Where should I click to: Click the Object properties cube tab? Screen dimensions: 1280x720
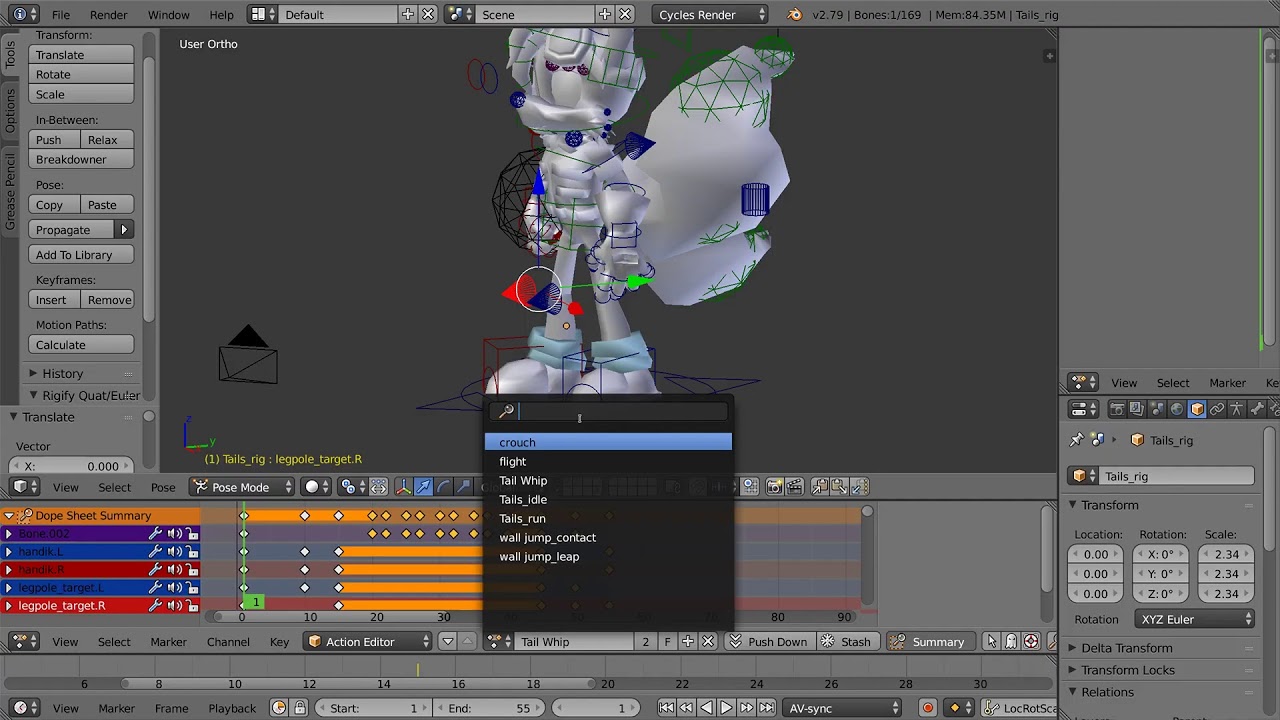pos(1197,409)
